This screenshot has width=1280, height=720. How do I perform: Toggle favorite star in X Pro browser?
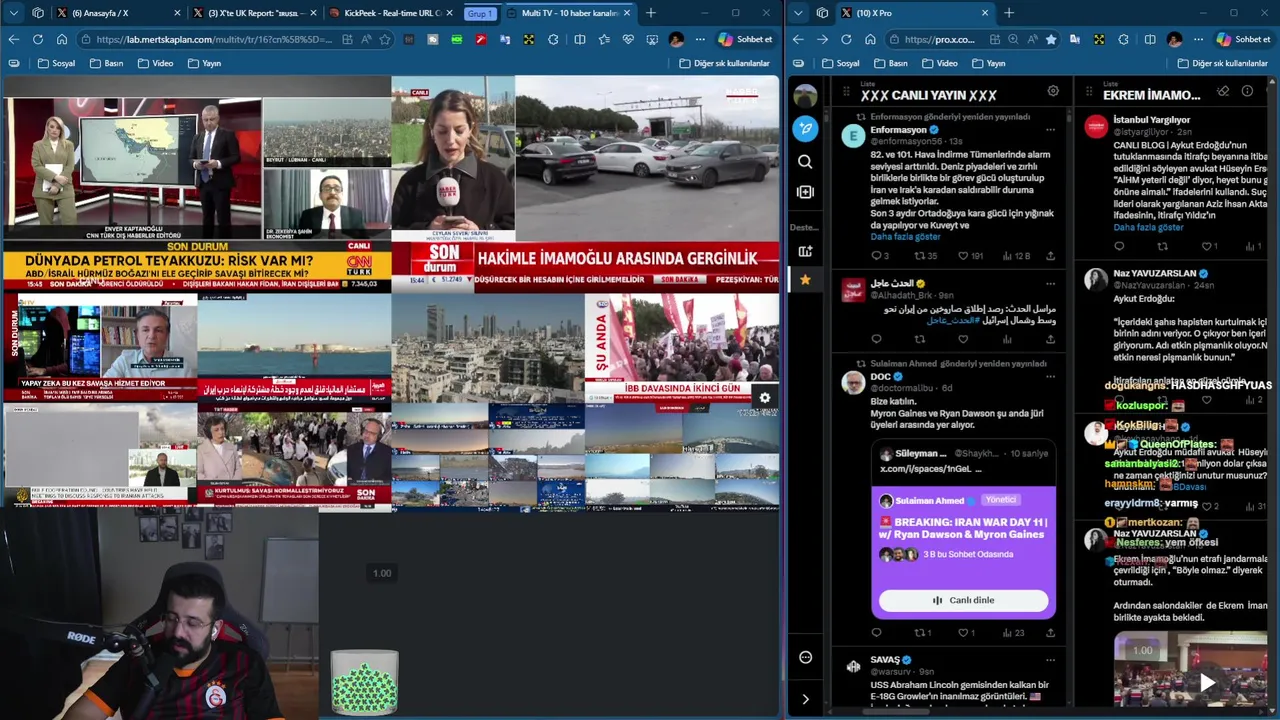point(1051,39)
